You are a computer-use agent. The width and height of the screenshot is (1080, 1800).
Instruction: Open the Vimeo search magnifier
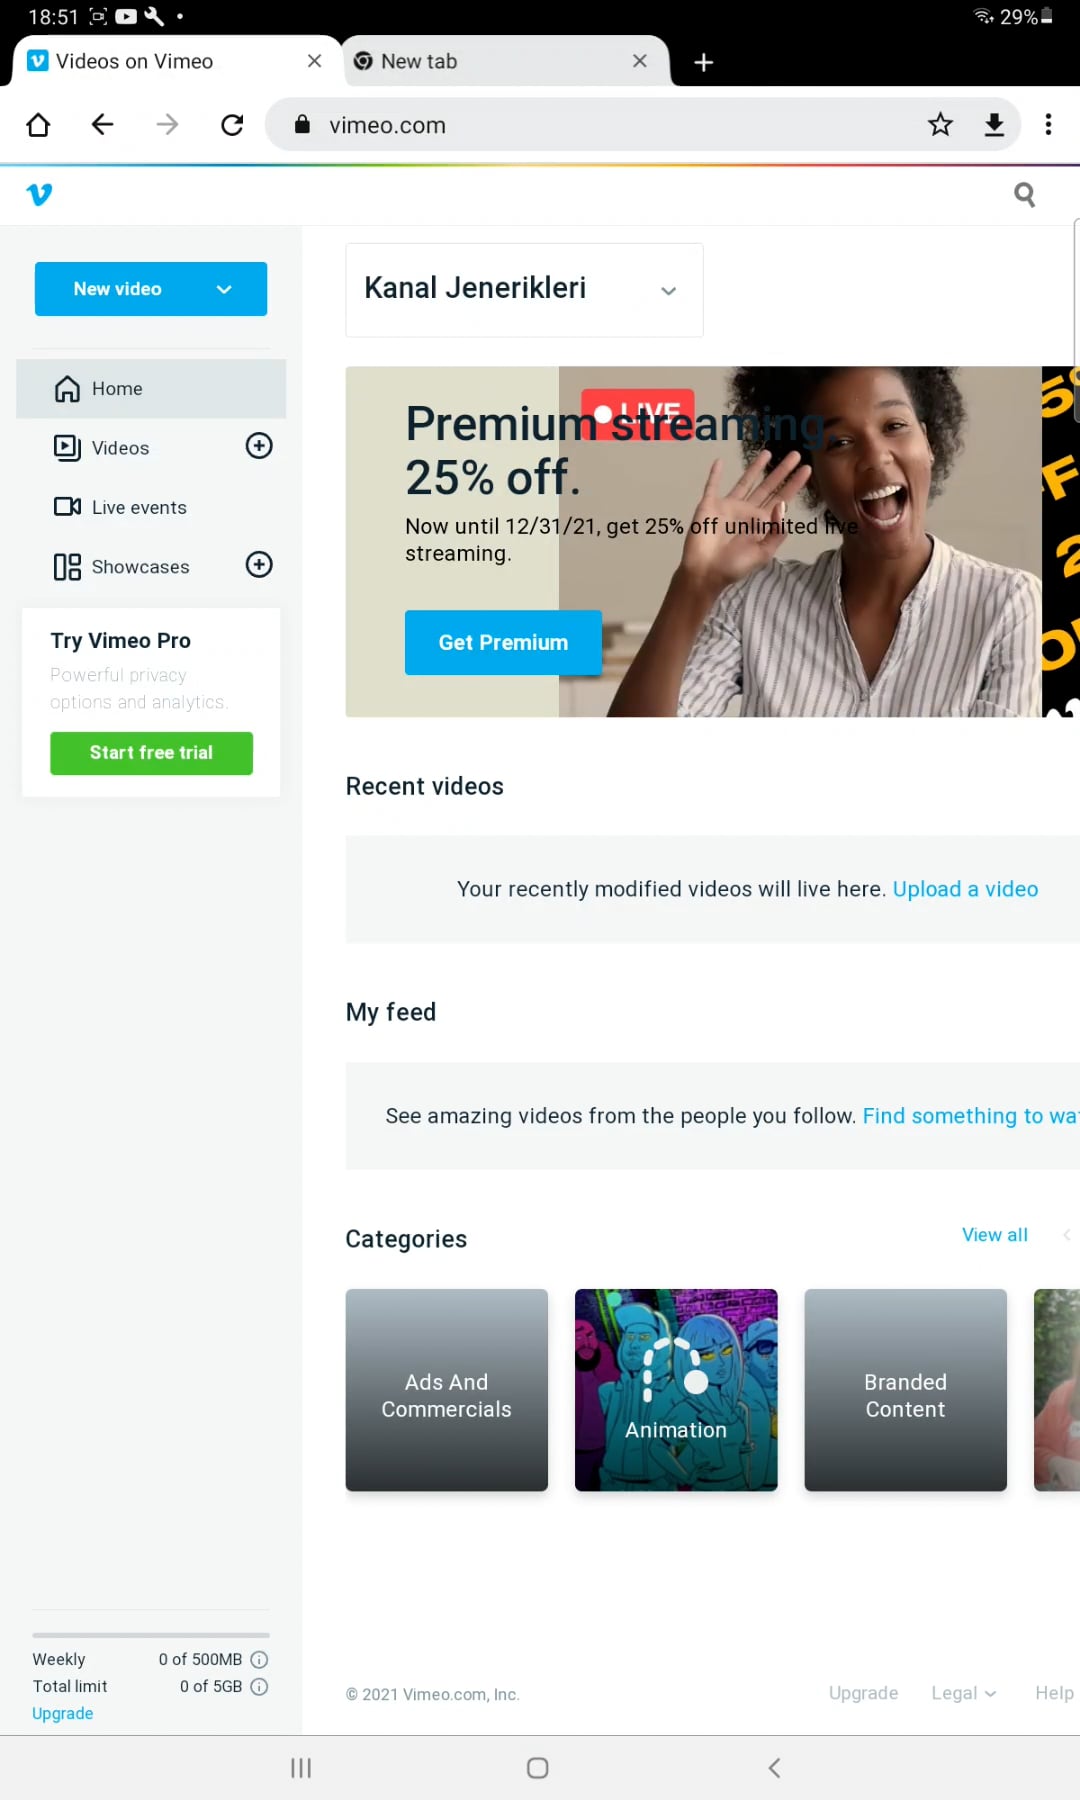pos(1024,194)
